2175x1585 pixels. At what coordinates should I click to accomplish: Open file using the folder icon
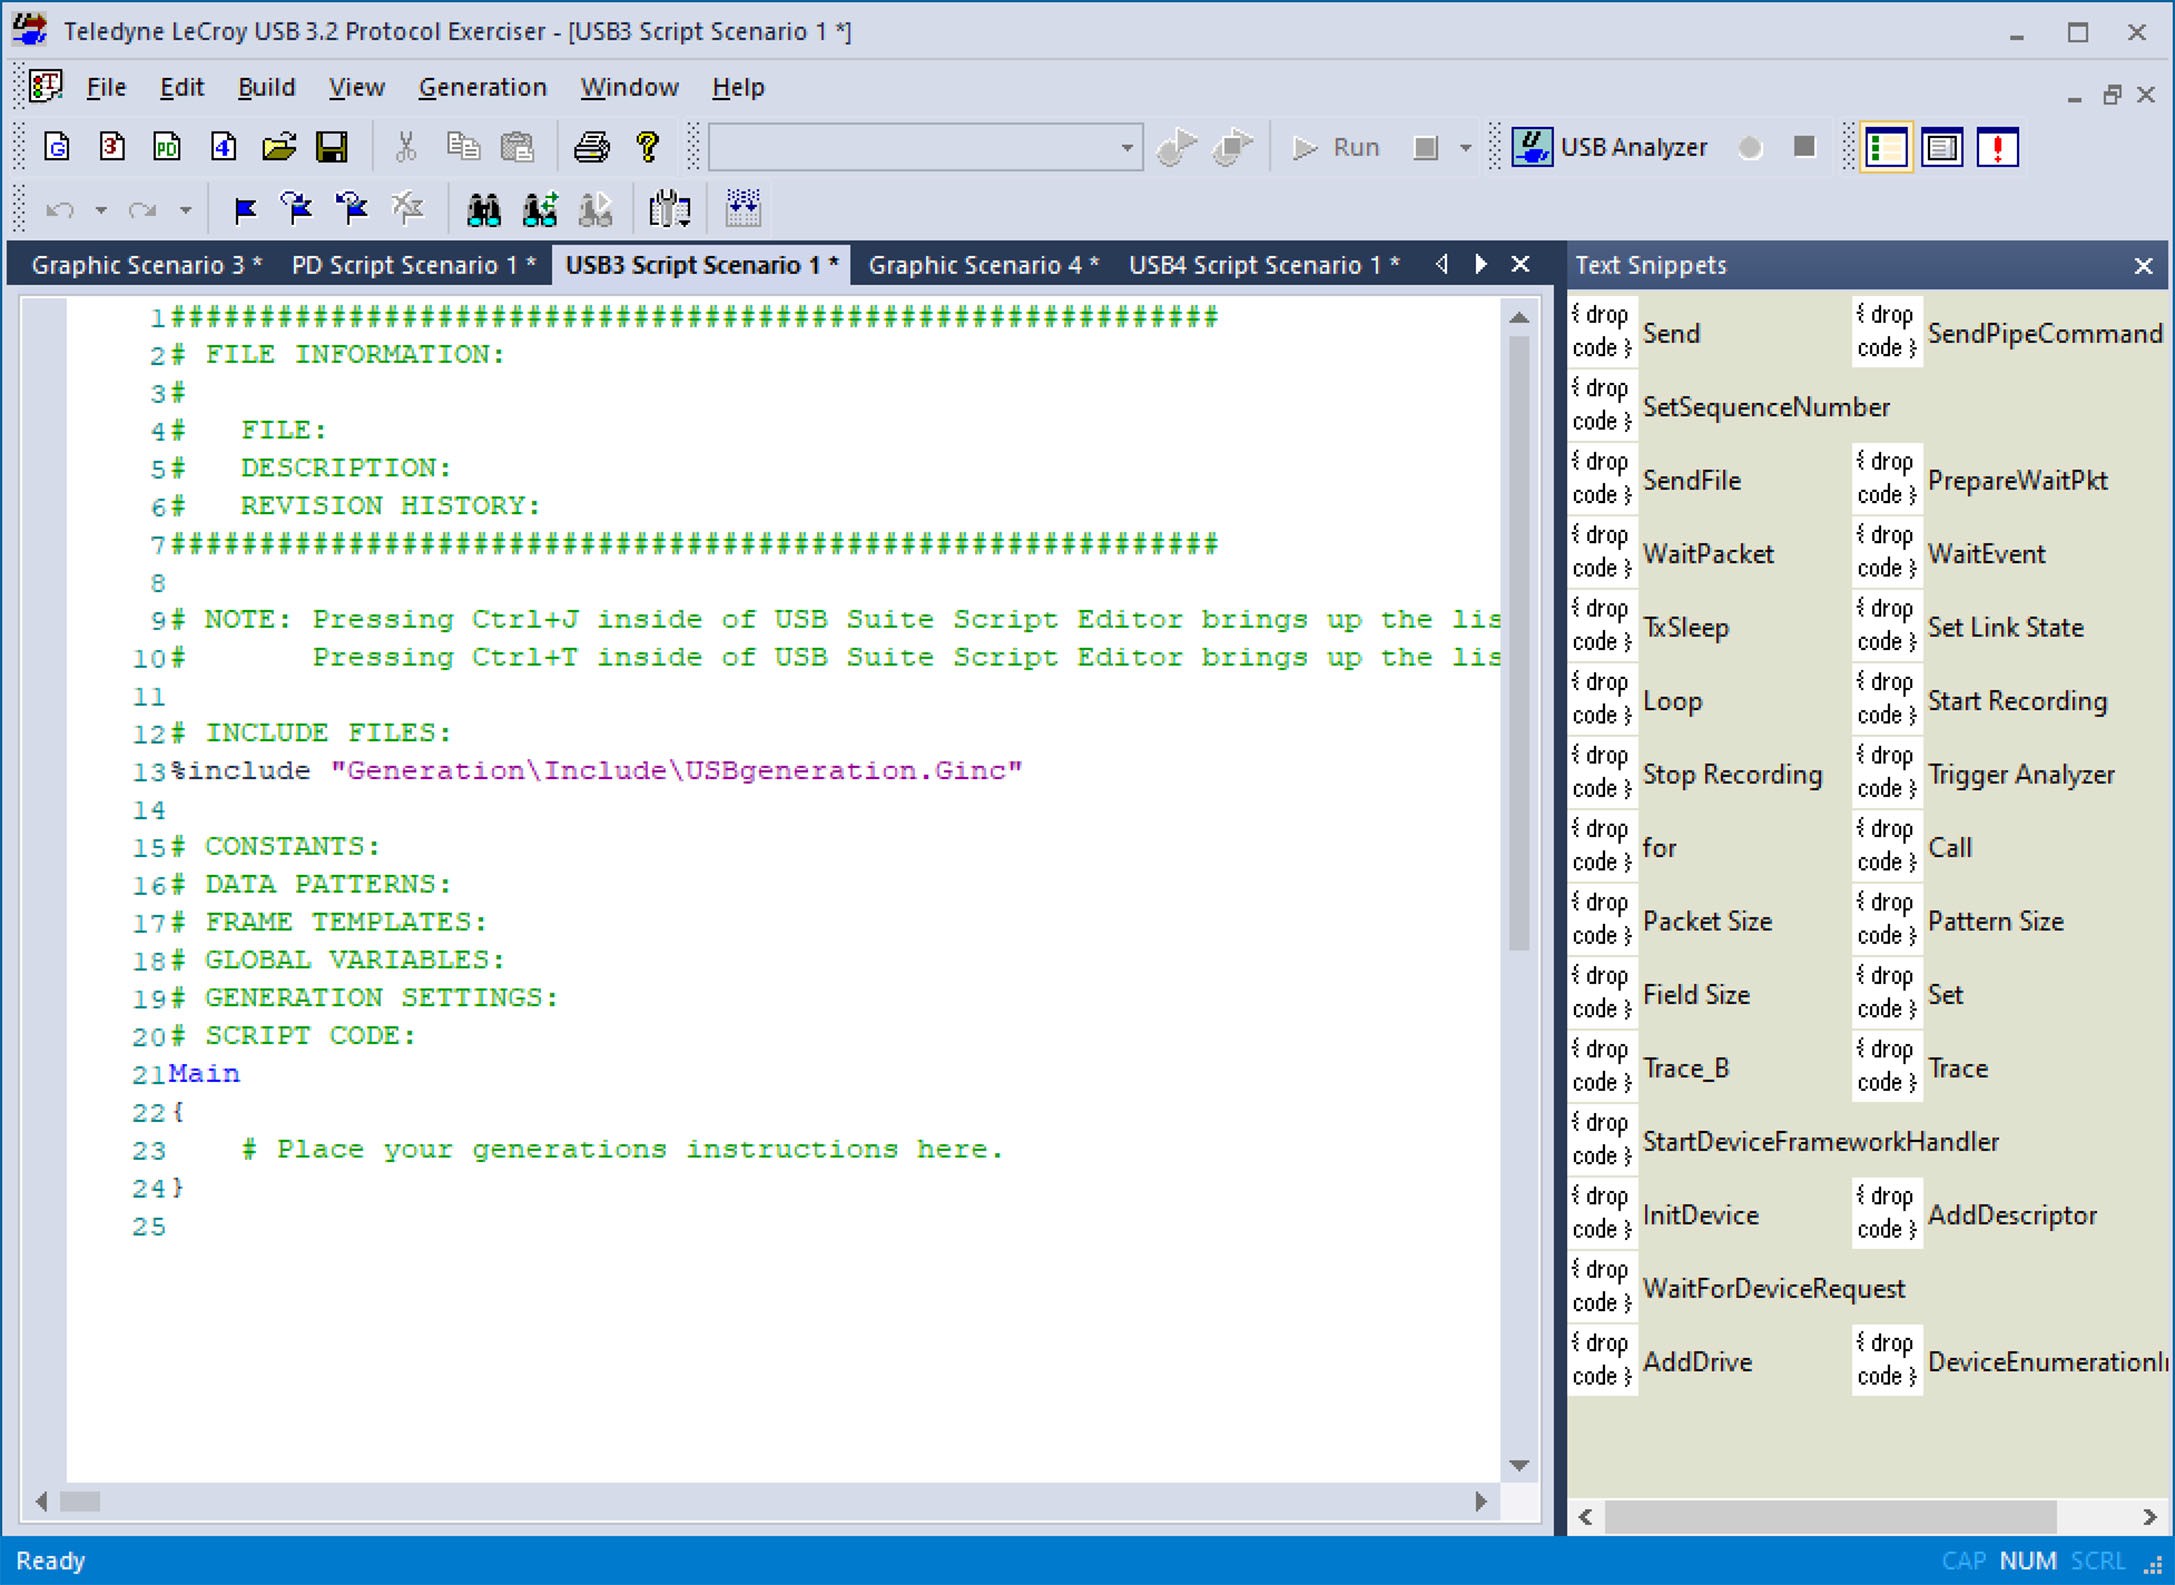click(279, 147)
